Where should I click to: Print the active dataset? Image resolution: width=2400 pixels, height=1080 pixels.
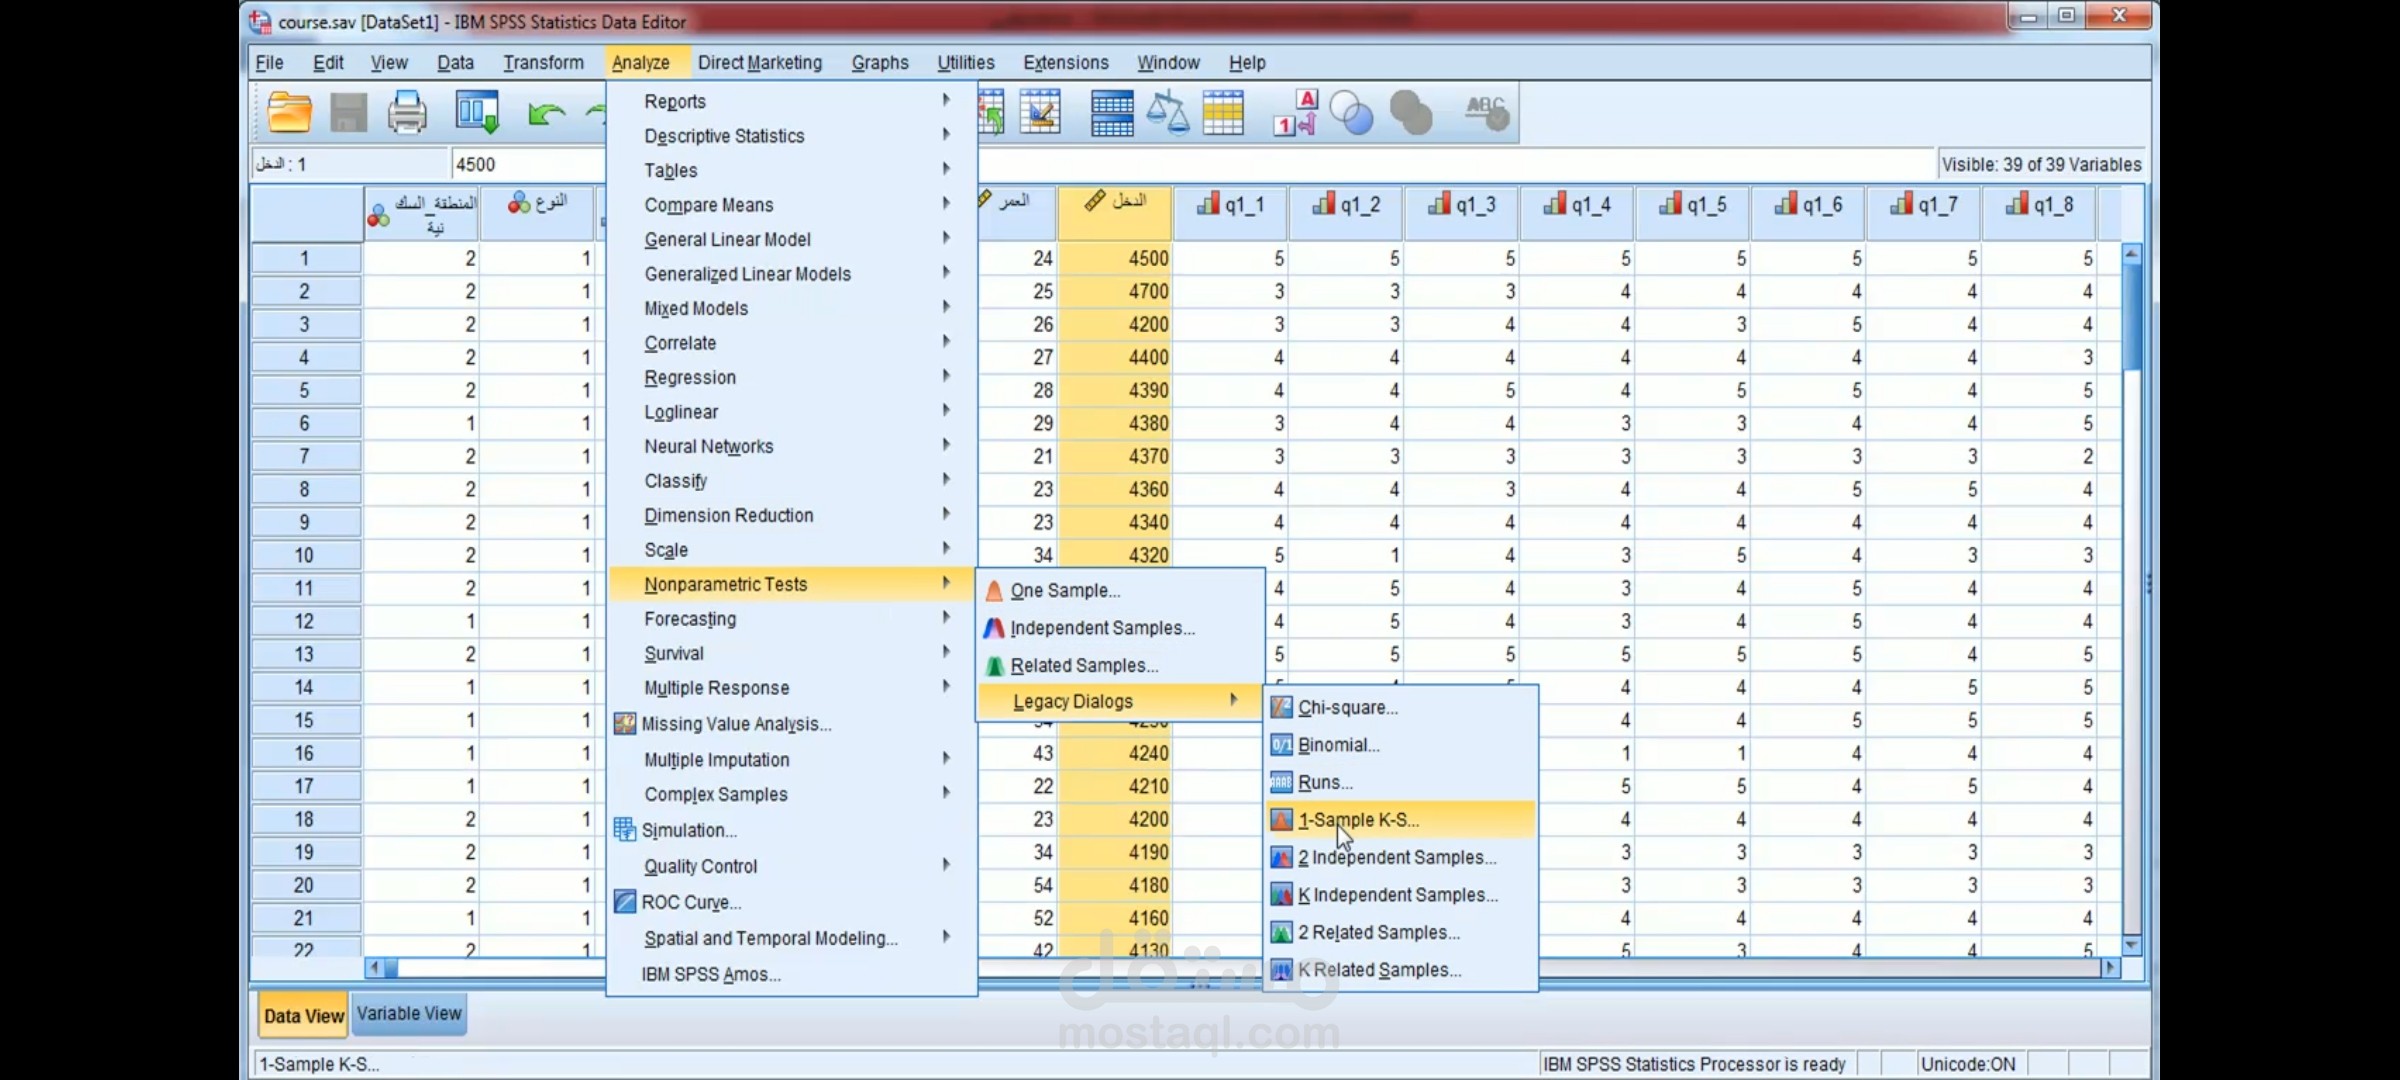407,112
